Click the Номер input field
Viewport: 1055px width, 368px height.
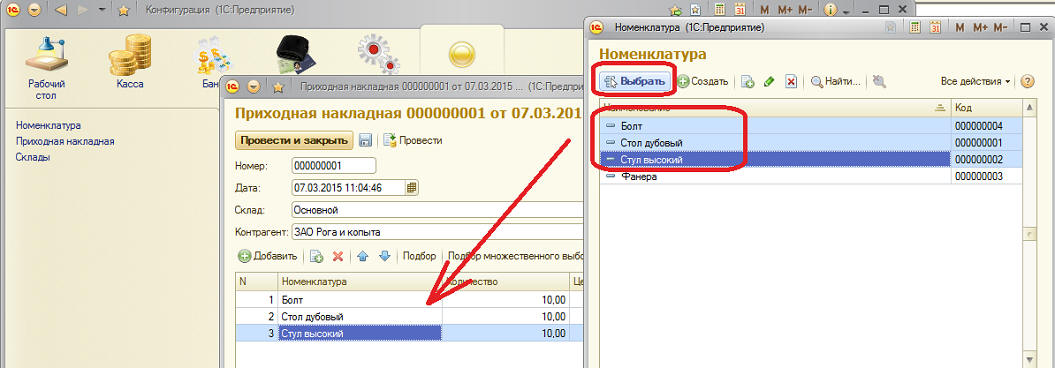[334, 165]
